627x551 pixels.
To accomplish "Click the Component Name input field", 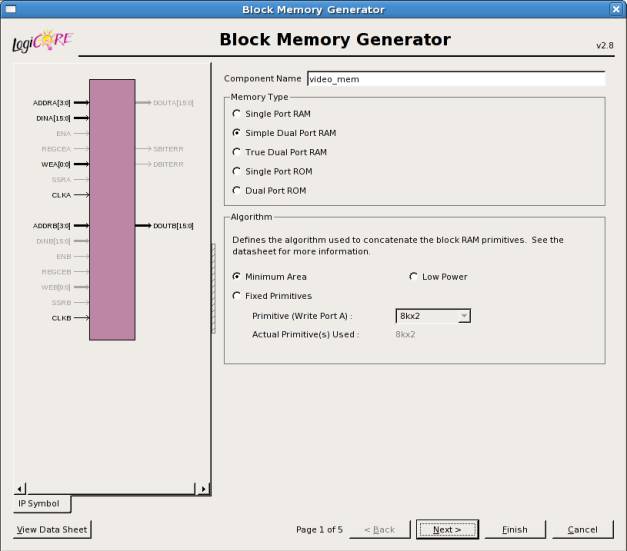I will click(x=456, y=79).
